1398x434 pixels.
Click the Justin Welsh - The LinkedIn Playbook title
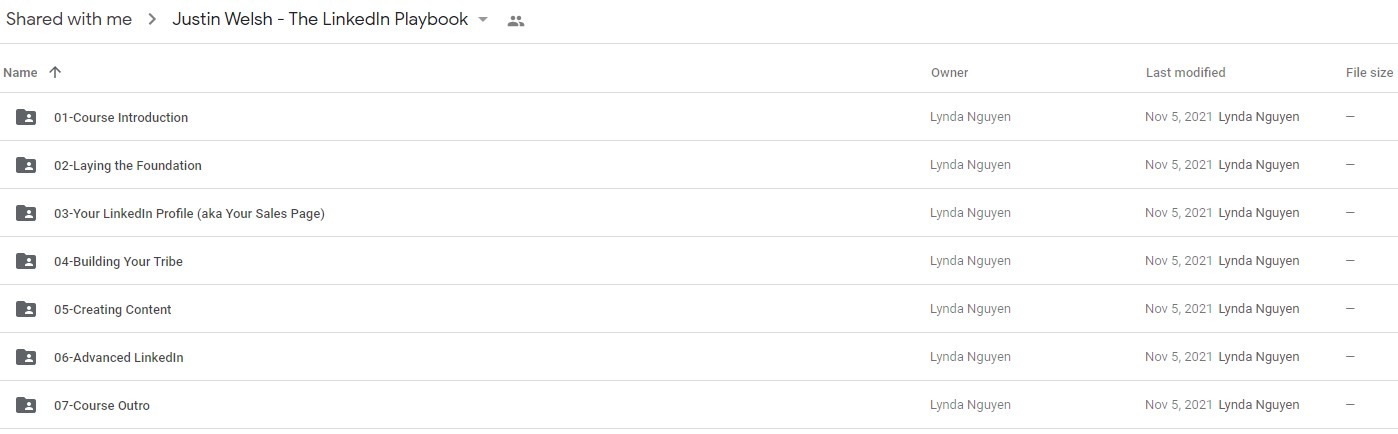[320, 20]
